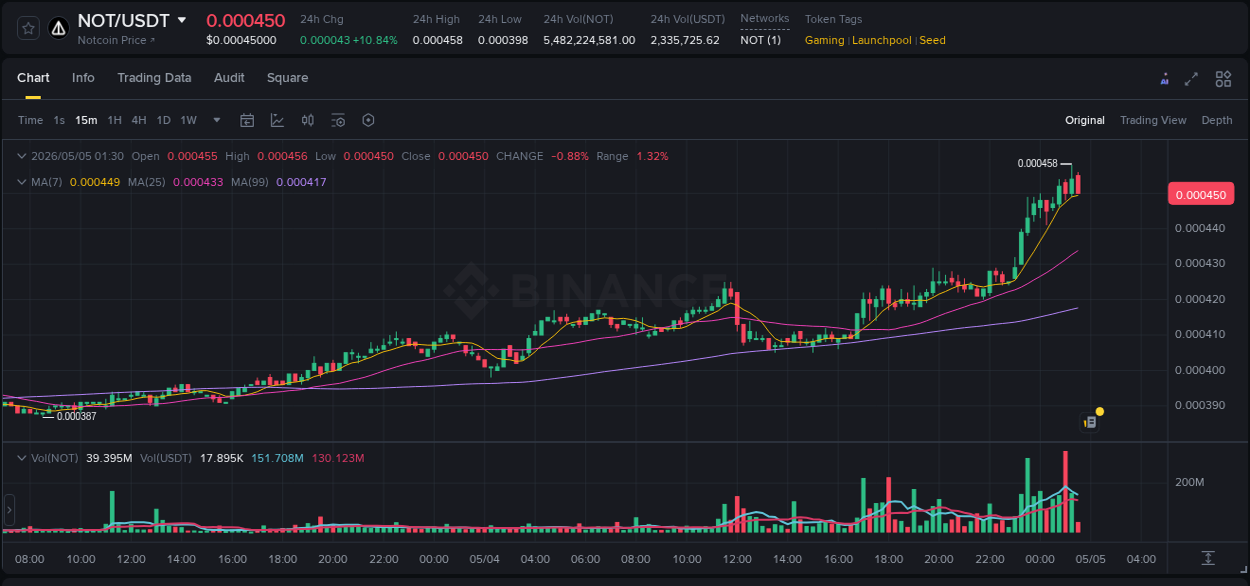Click the 200M volume axis label
Image resolution: width=1250 pixels, height=586 pixels.
(1190, 482)
